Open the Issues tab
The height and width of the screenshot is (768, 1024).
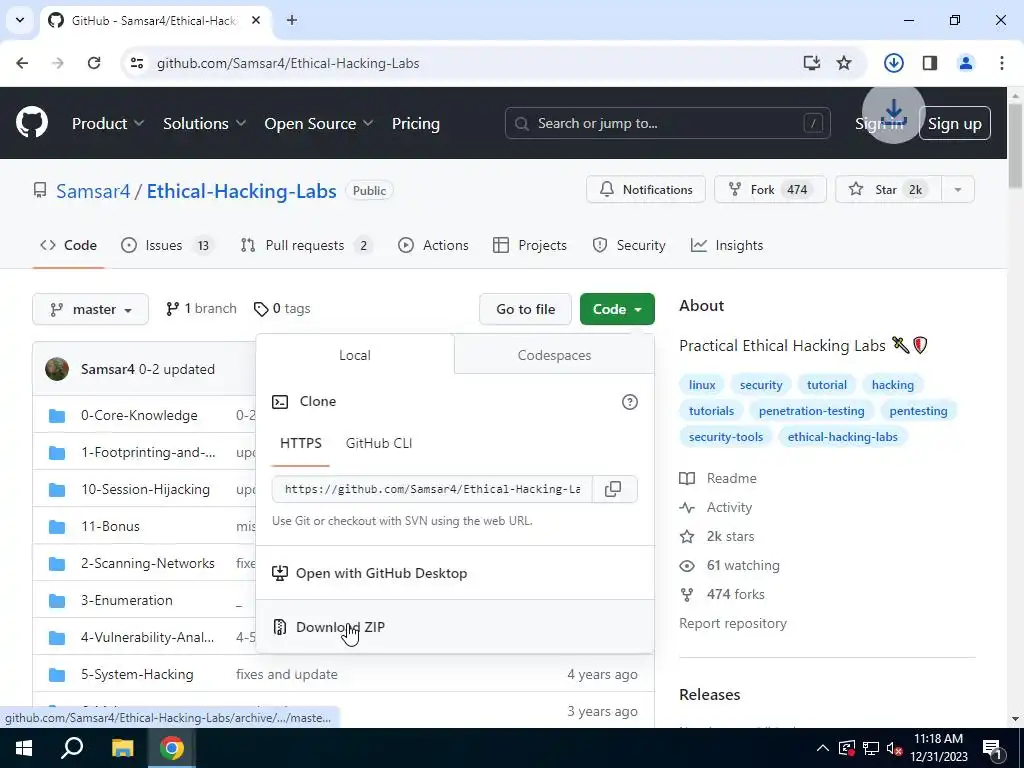coord(168,245)
